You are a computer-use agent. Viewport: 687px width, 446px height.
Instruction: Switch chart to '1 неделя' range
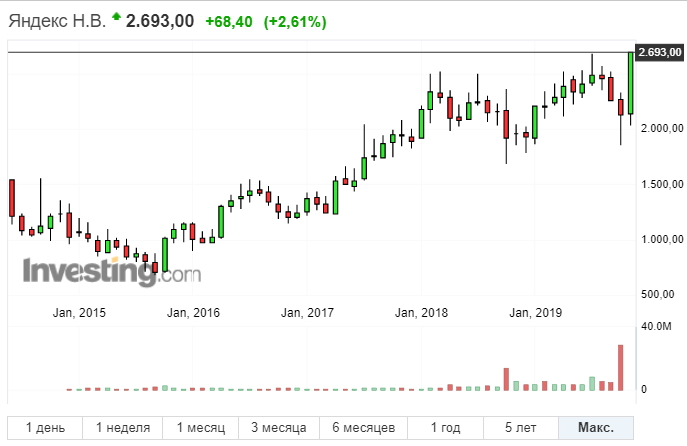tap(123, 428)
